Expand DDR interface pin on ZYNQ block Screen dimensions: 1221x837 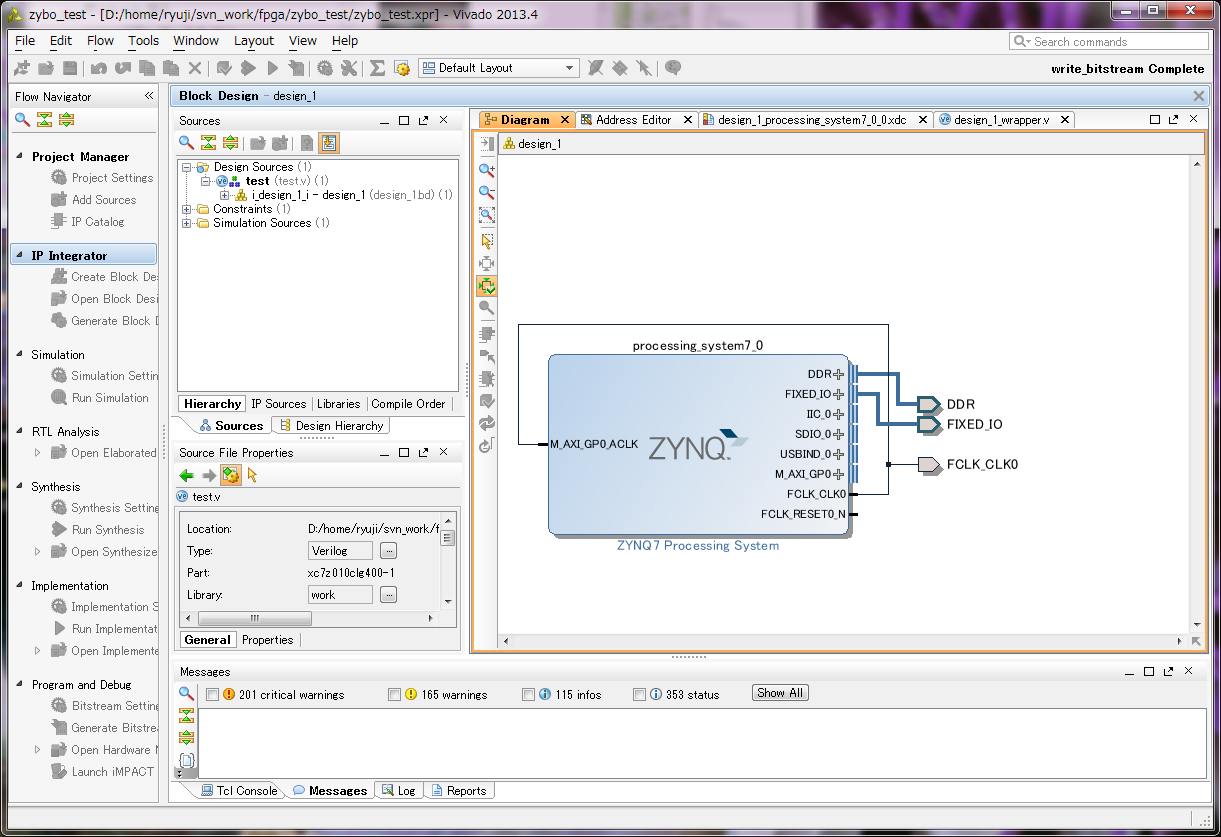[839, 374]
